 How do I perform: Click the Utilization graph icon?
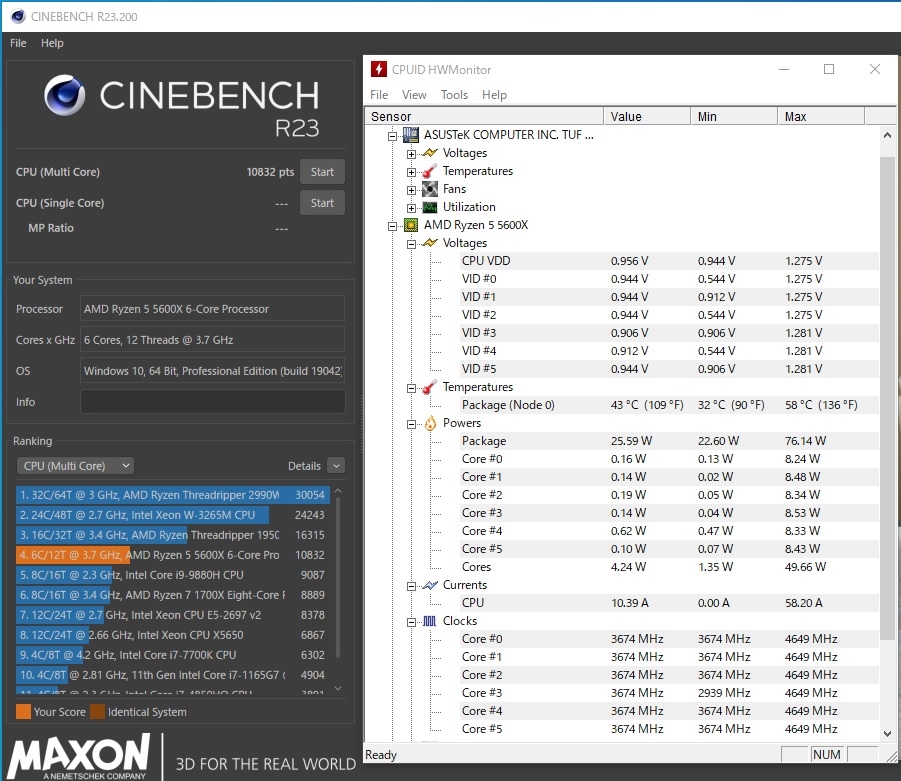[x=429, y=207]
